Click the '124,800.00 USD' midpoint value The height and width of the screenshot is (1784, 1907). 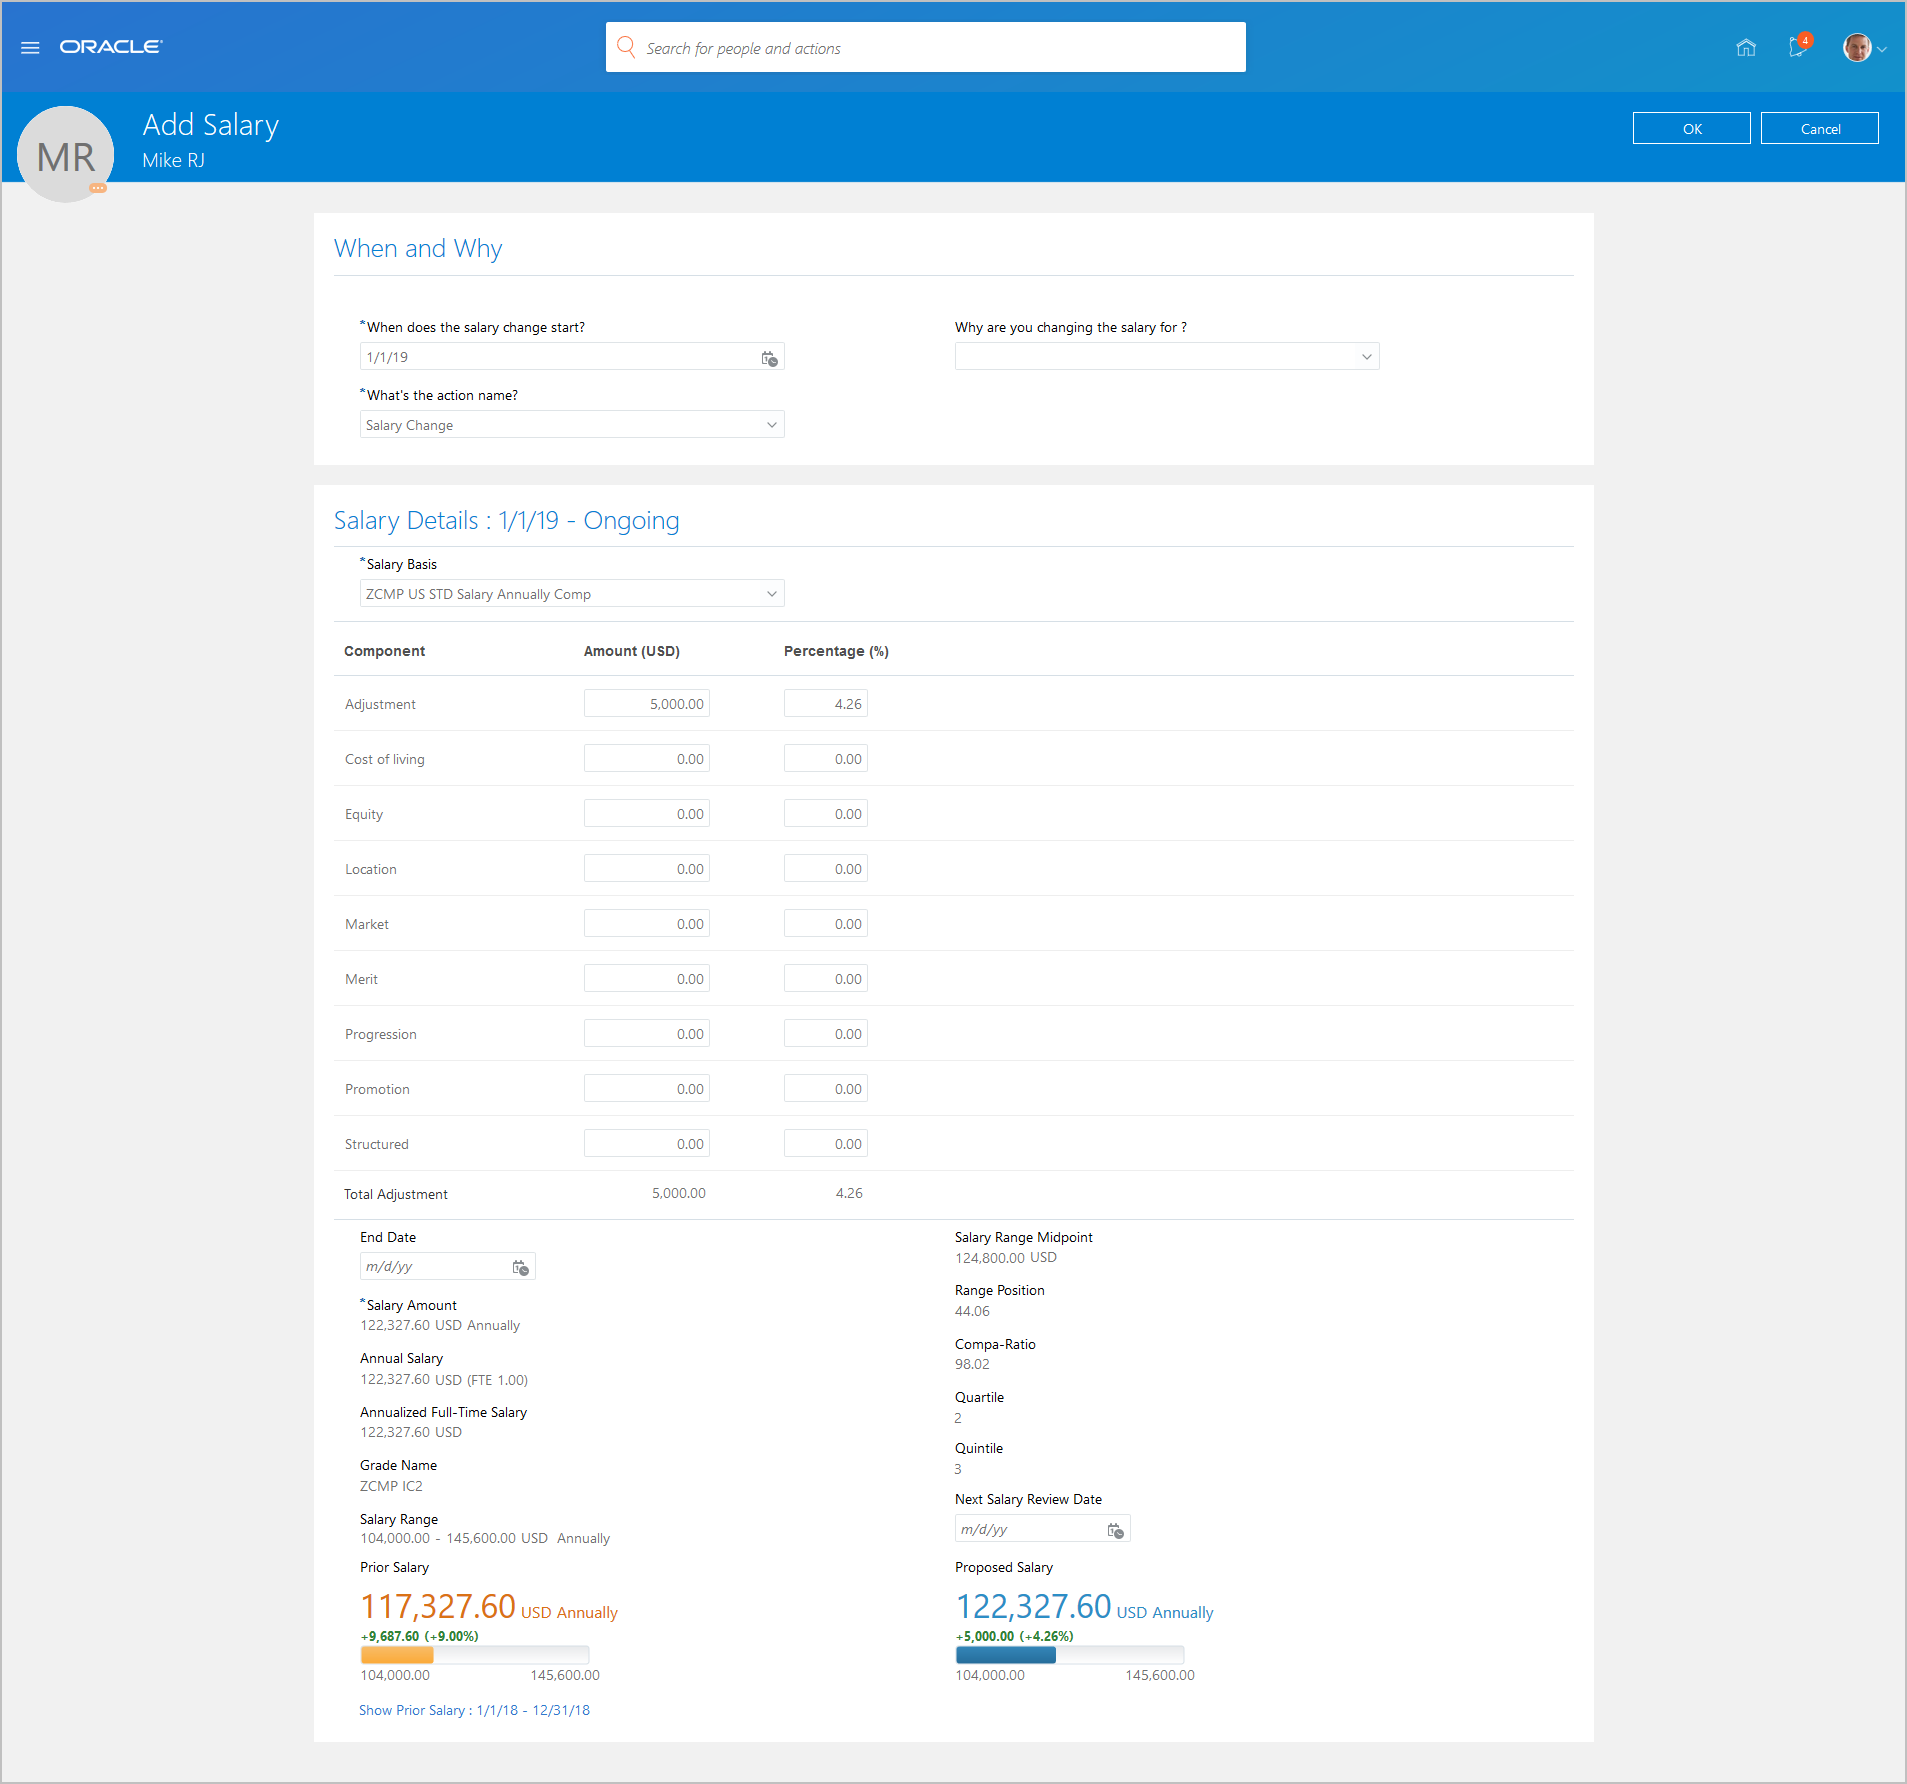(1006, 1258)
